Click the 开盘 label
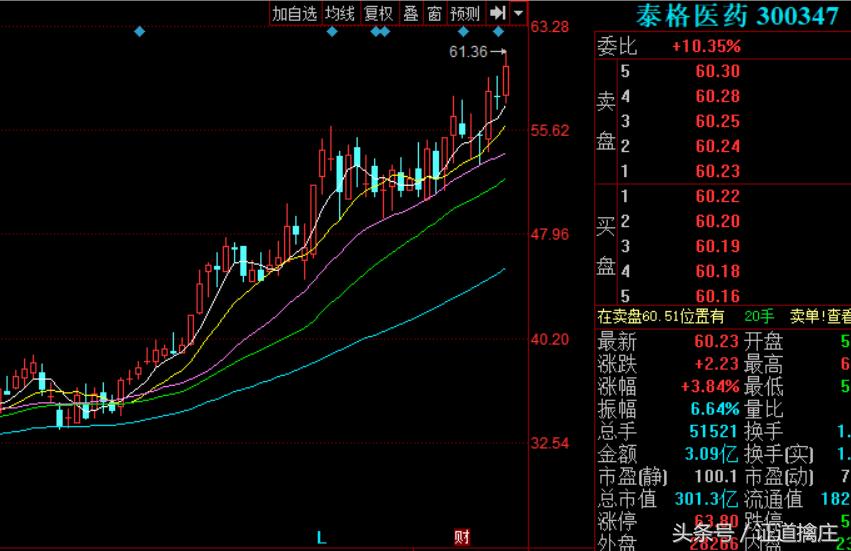 [764, 341]
